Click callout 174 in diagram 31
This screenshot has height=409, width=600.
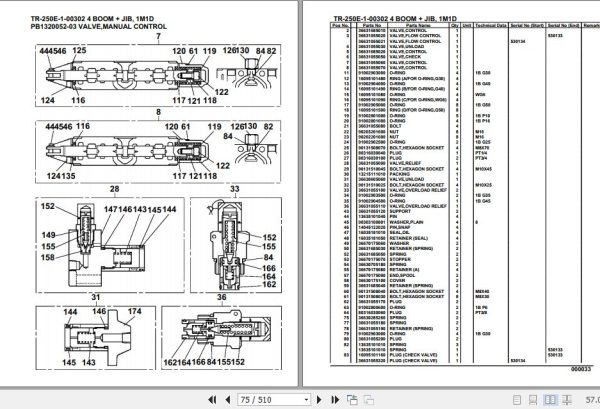pyautogui.click(x=134, y=311)
